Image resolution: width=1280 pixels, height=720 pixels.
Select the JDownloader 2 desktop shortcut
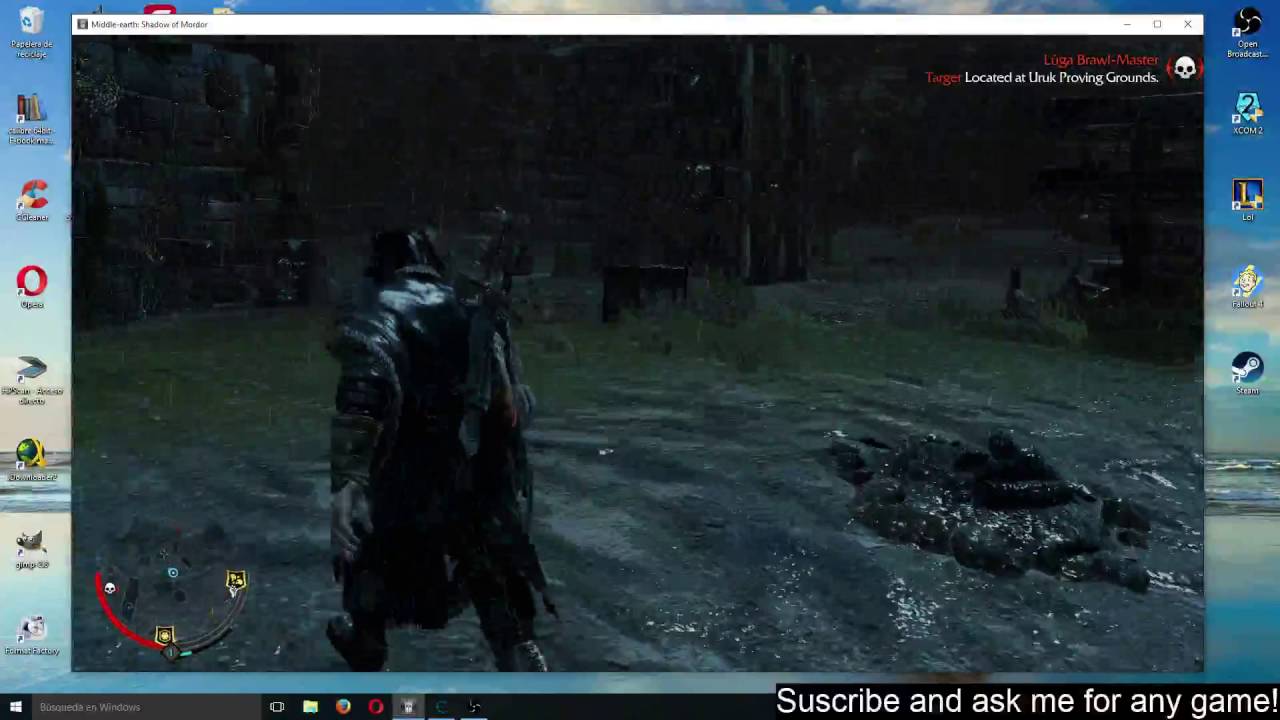(32, 461)
